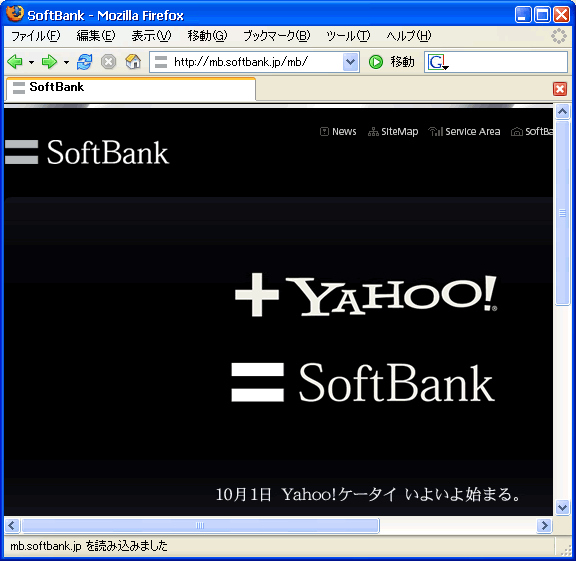Close the tab with red X button

tap(560, 89)
